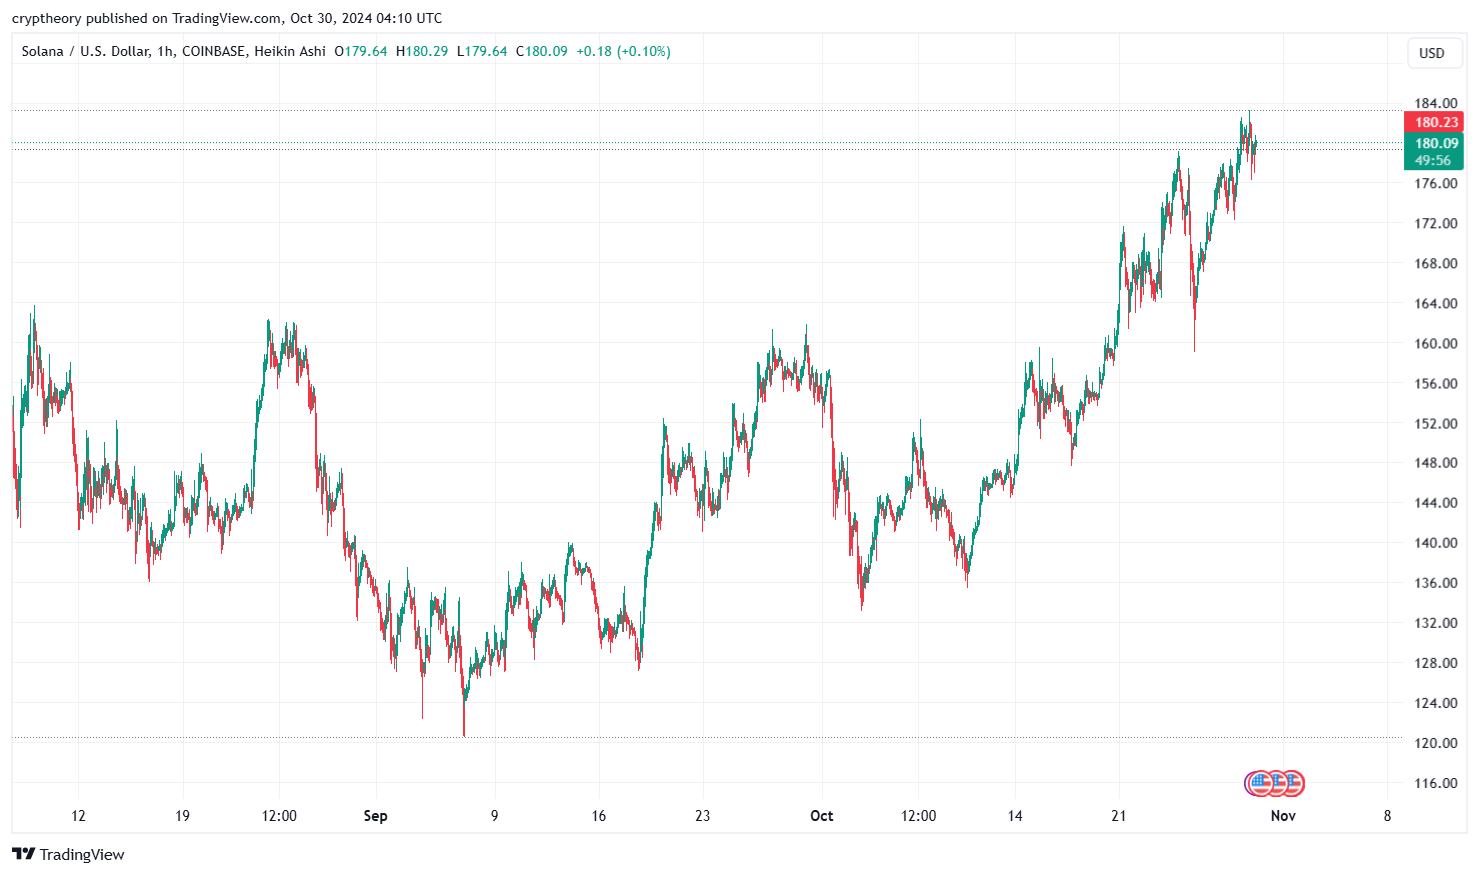Click the 156.00 price axis label
The image size is (1479, 875).
[x=1435, y=383]
